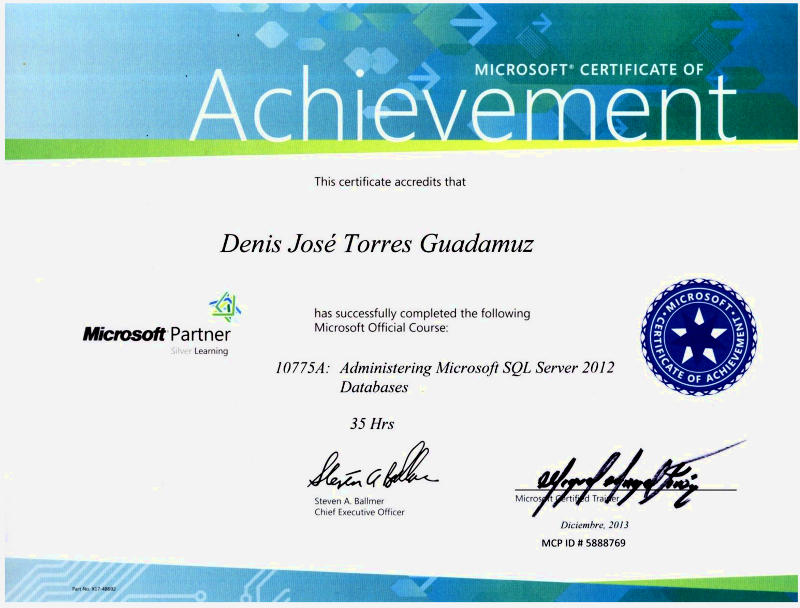Click "Administering Microsoft SQL Server 2012" title
This screenshot has height=608, width=800.
coord(477,367)
